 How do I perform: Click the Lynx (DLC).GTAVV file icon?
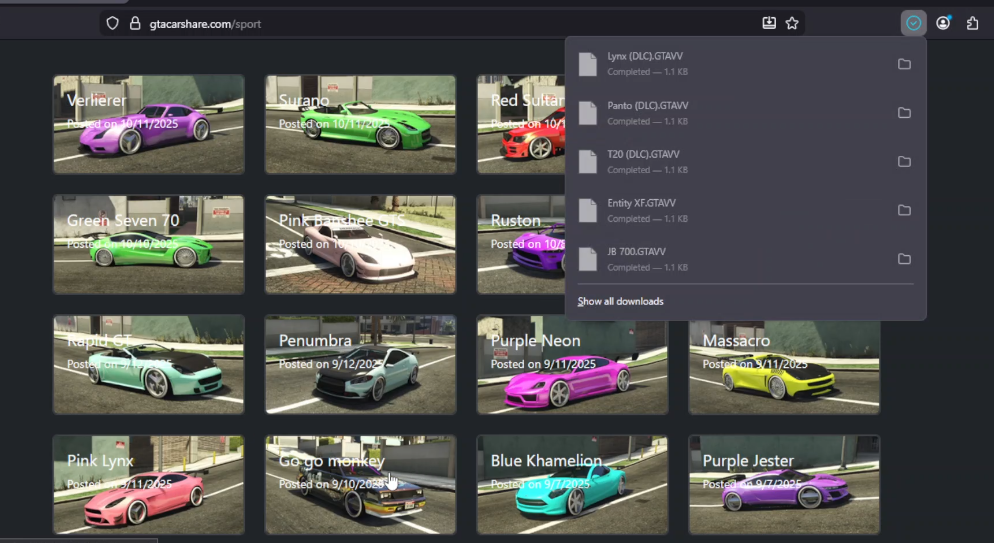tap(588, 64)
